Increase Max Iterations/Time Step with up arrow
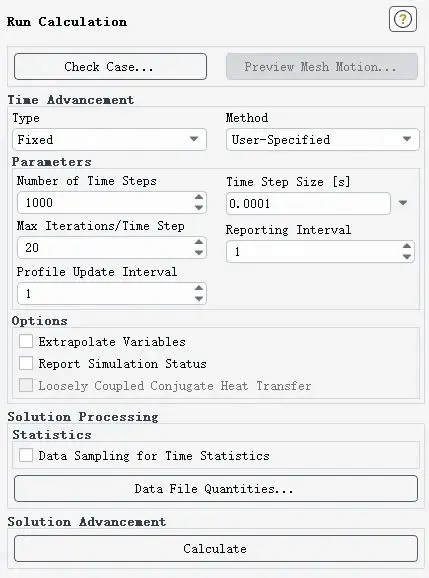This screenshot has height=578, width=429. [x=199, y=242]
